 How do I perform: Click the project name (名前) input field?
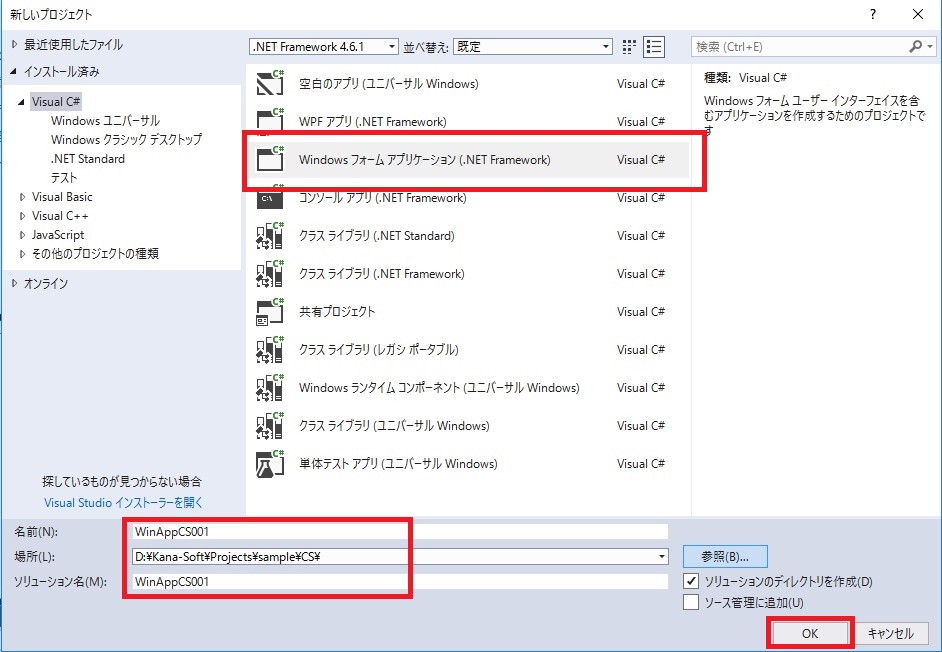coord(400,531)
